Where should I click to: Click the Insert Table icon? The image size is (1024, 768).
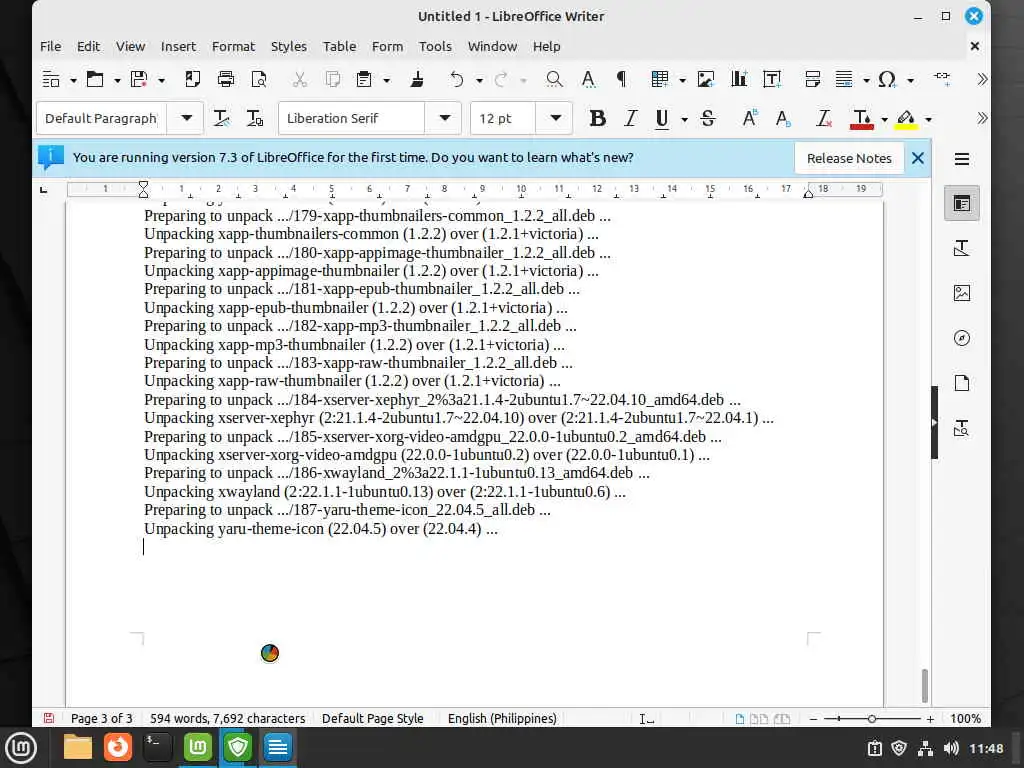[660, 80]
